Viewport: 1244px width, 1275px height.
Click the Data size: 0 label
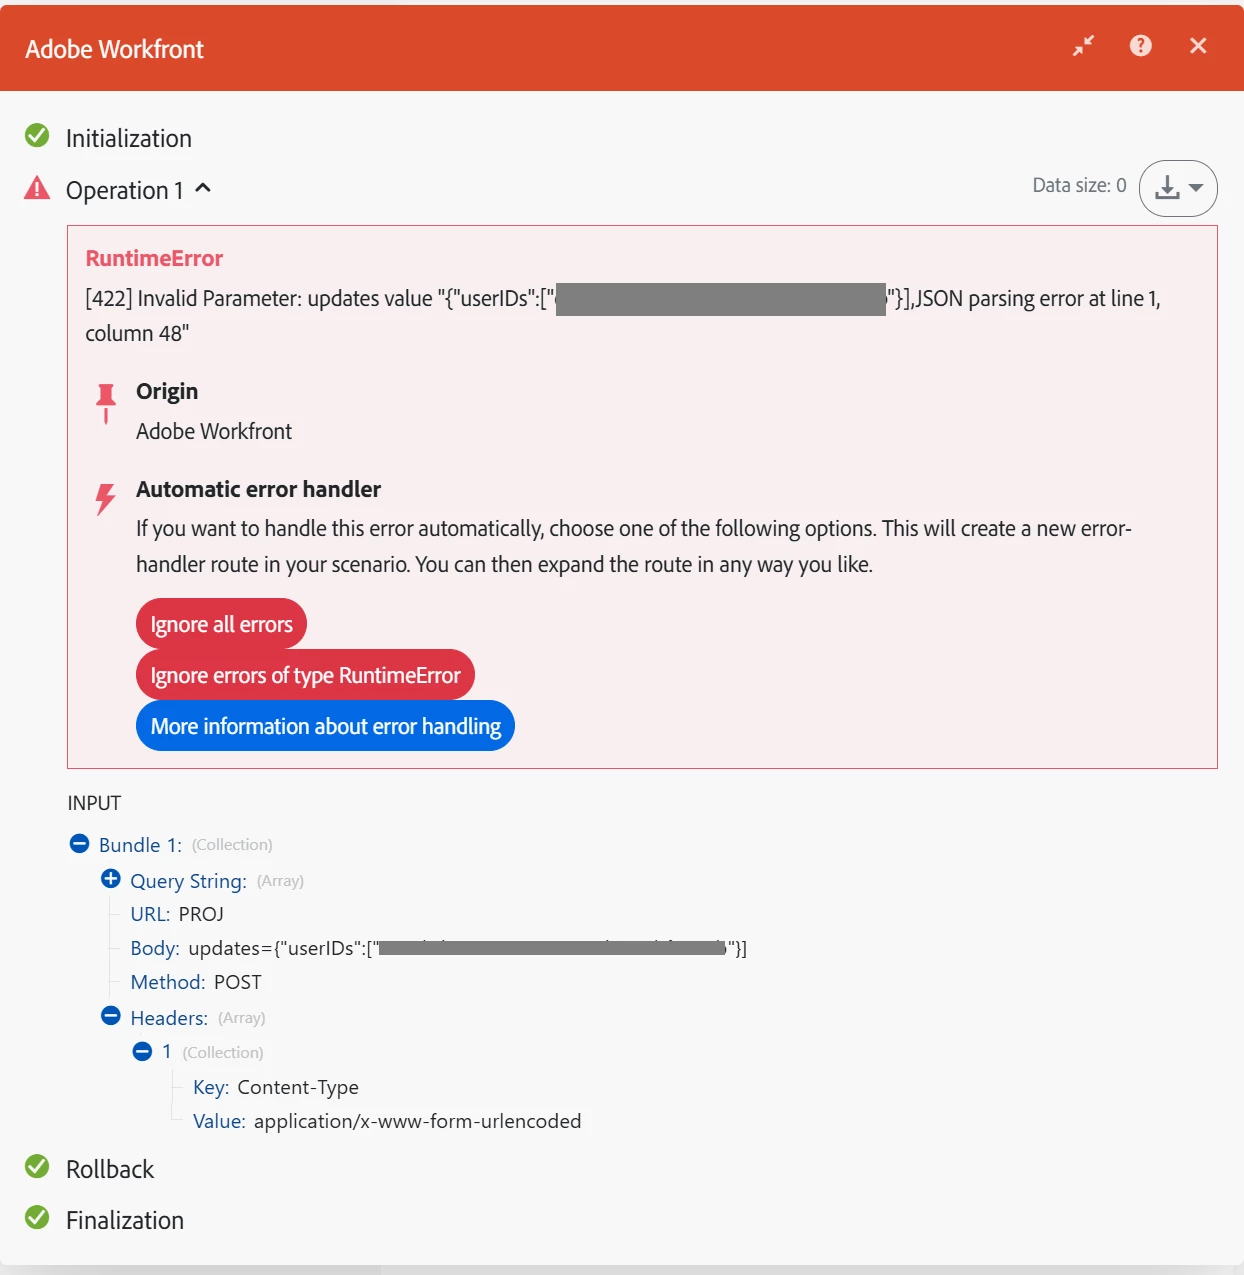(1079, 185)
